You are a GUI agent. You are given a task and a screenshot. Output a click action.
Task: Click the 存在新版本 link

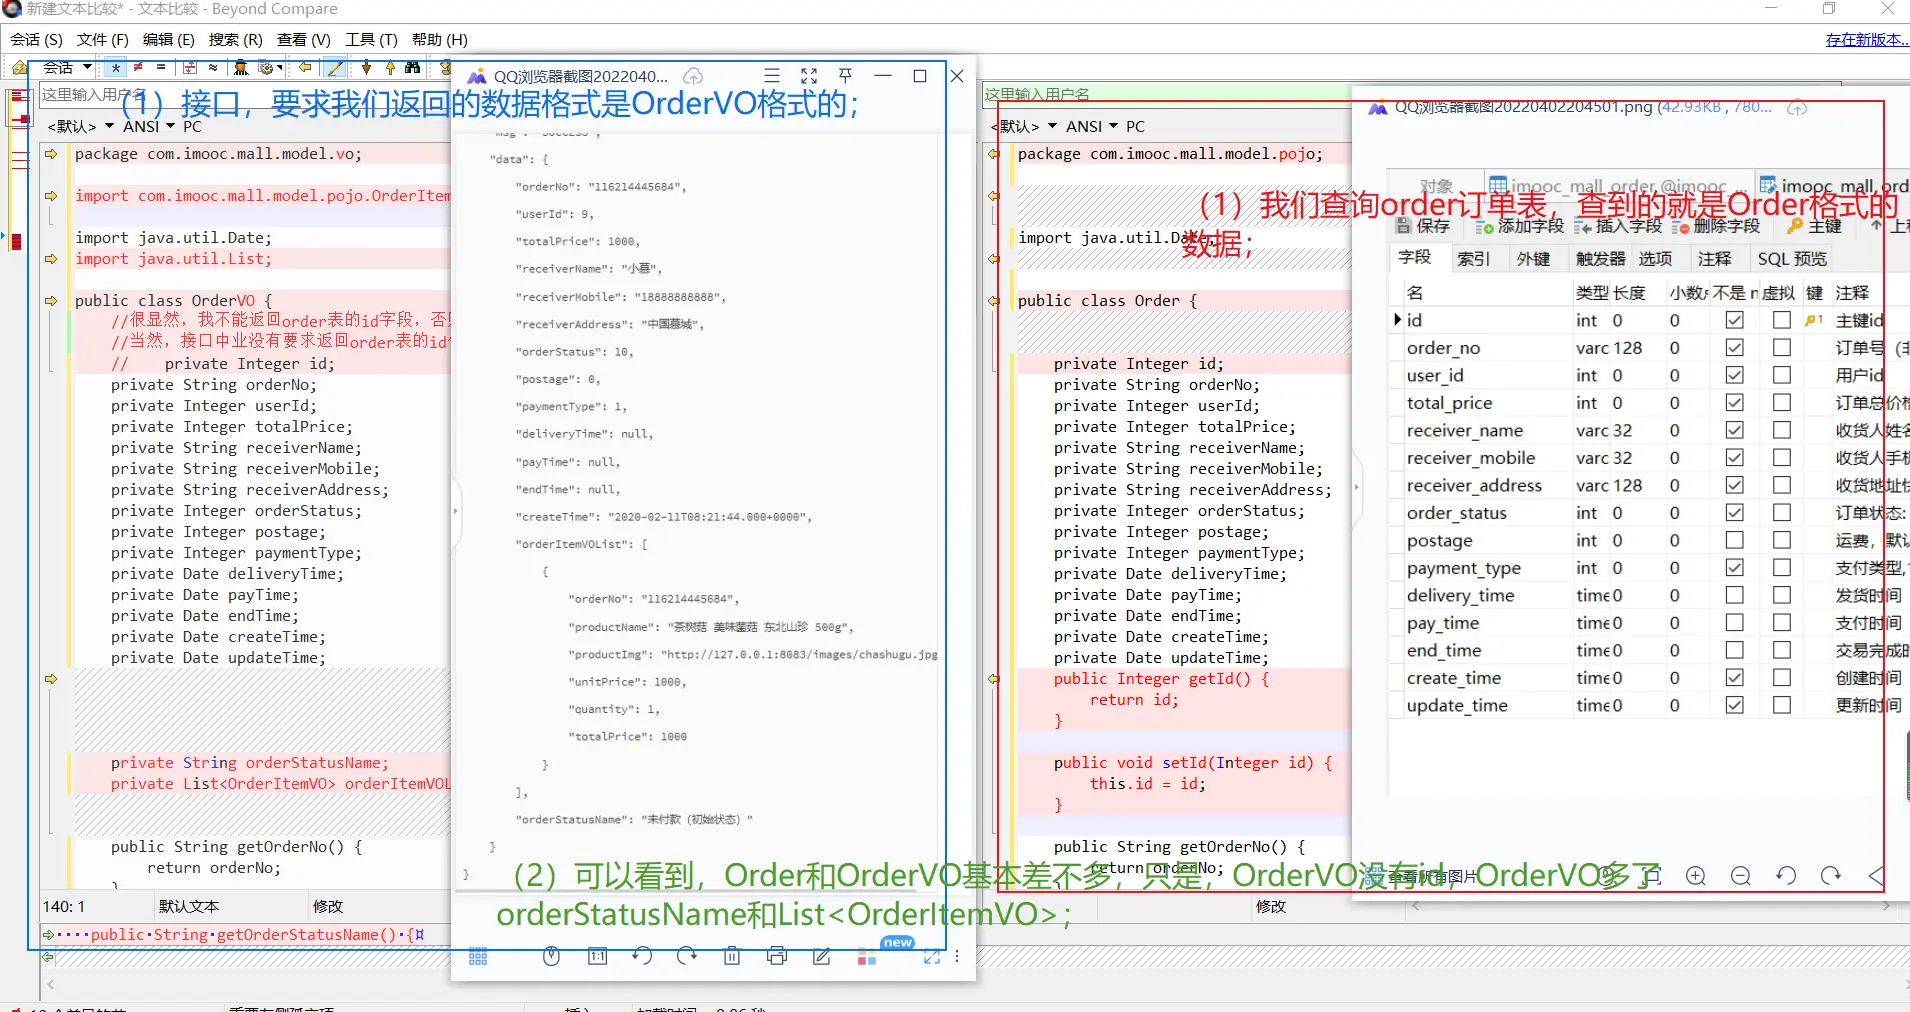point(1867,40)
